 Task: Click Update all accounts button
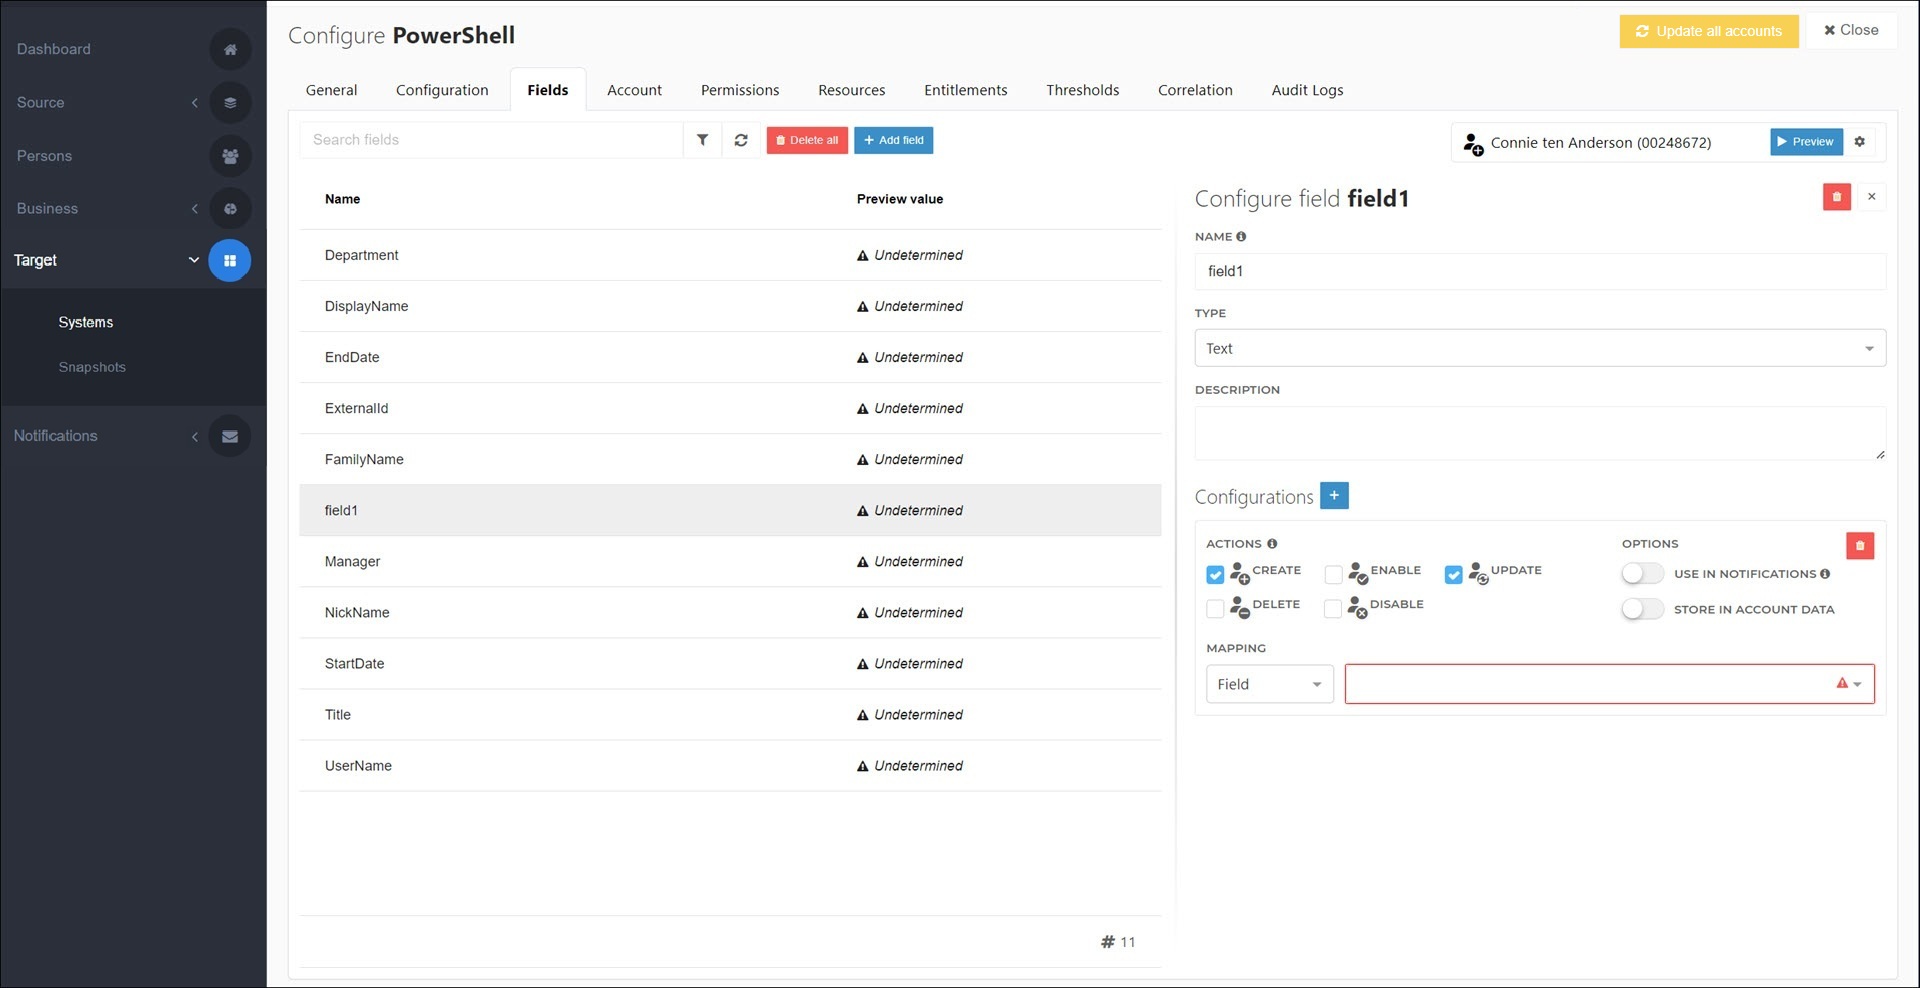coord(1708,31)
